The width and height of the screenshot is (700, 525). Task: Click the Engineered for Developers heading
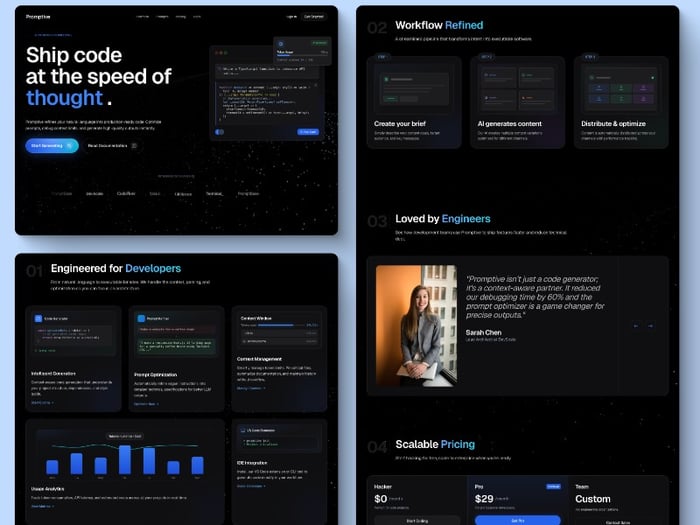(x=116, y=268)
